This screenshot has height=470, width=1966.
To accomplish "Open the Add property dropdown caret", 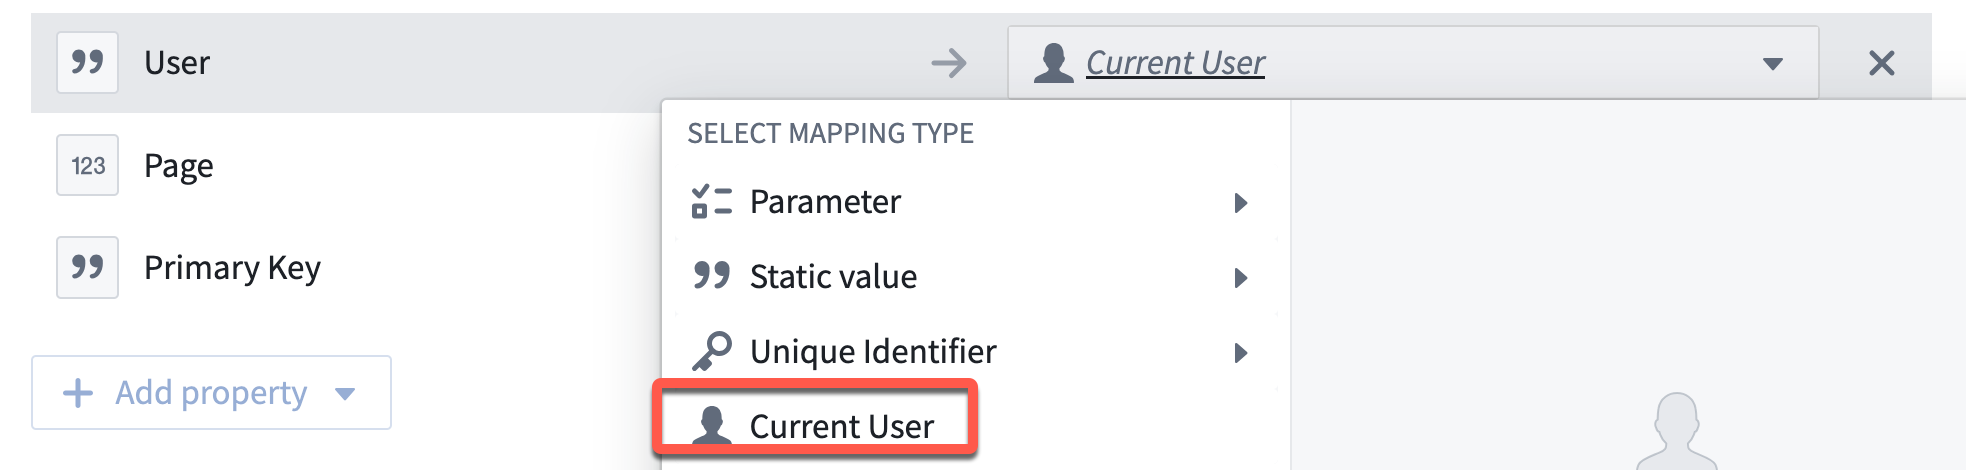I will pos(345,394).
